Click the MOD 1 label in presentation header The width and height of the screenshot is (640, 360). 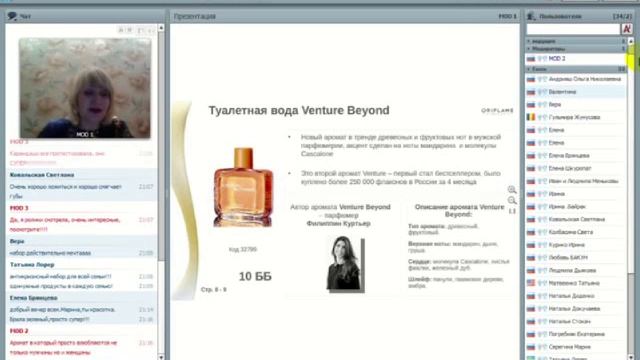[507, 16]
